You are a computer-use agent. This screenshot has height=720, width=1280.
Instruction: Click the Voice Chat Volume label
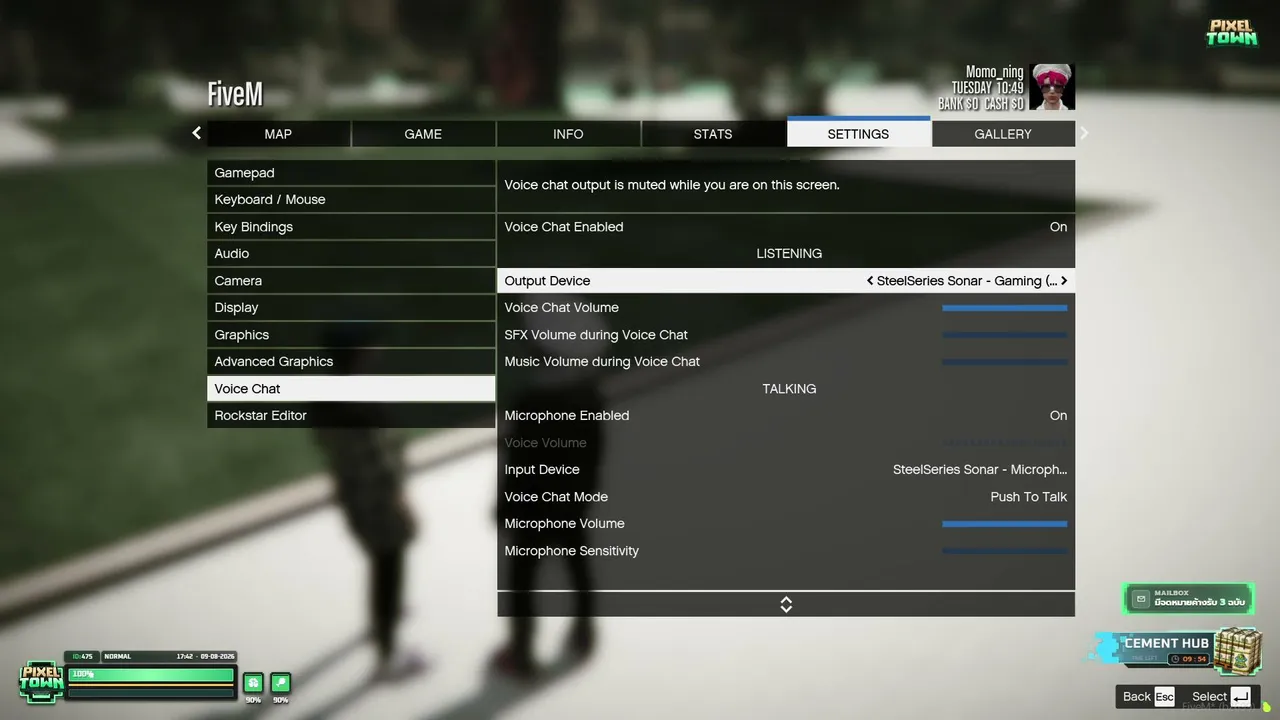coord(561,308)
